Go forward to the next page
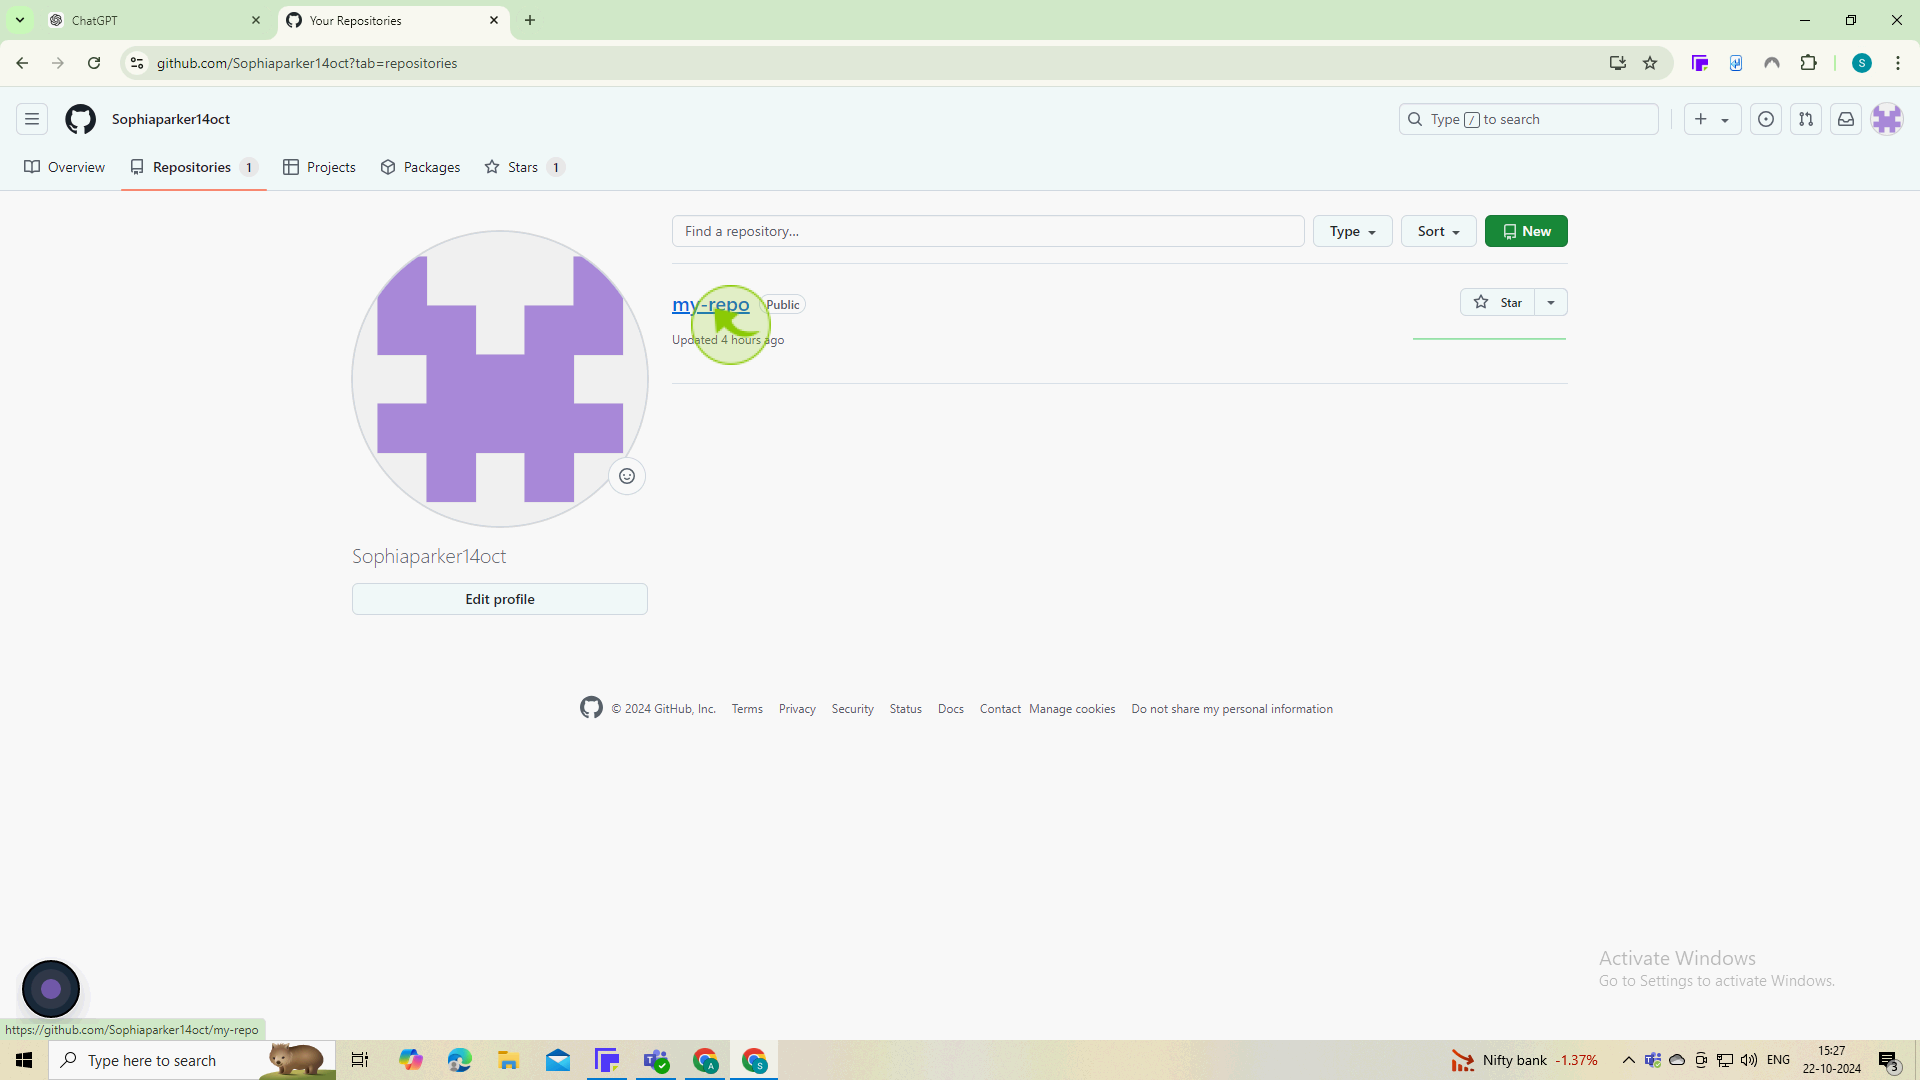Viewport: 1920px width, 1080px height. pos(58,63)
